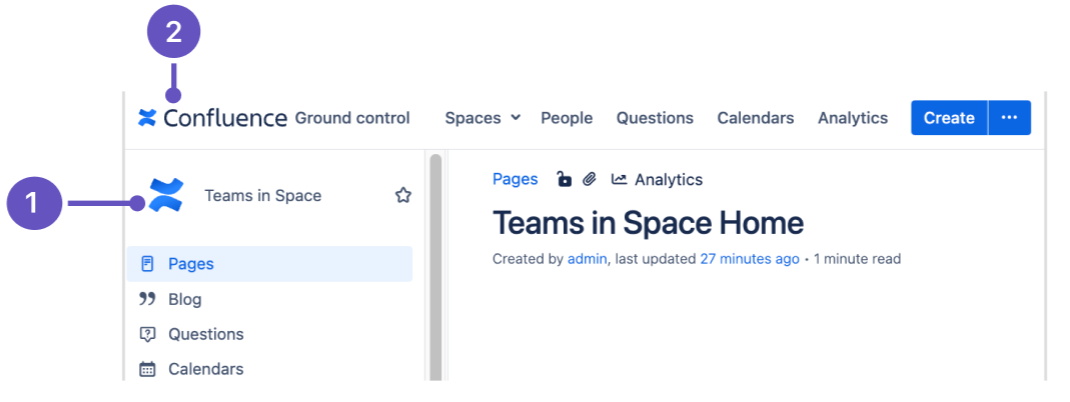Click the blue Create button
The width and height of the screenshot is (1070, 402).
(948, 118)
